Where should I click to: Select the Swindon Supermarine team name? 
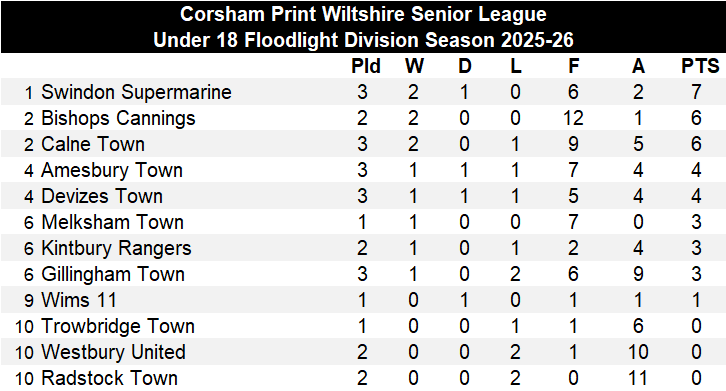[136, 92]
